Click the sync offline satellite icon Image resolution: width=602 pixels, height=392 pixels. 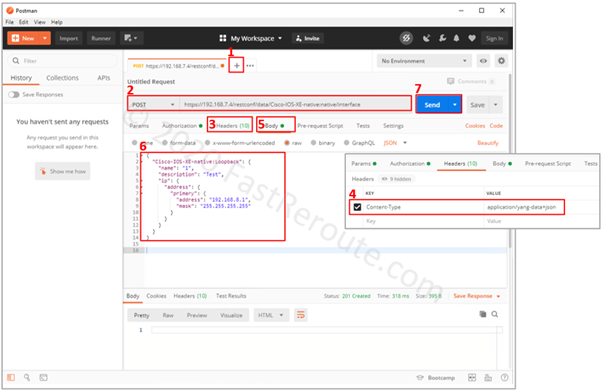point(406,38)
